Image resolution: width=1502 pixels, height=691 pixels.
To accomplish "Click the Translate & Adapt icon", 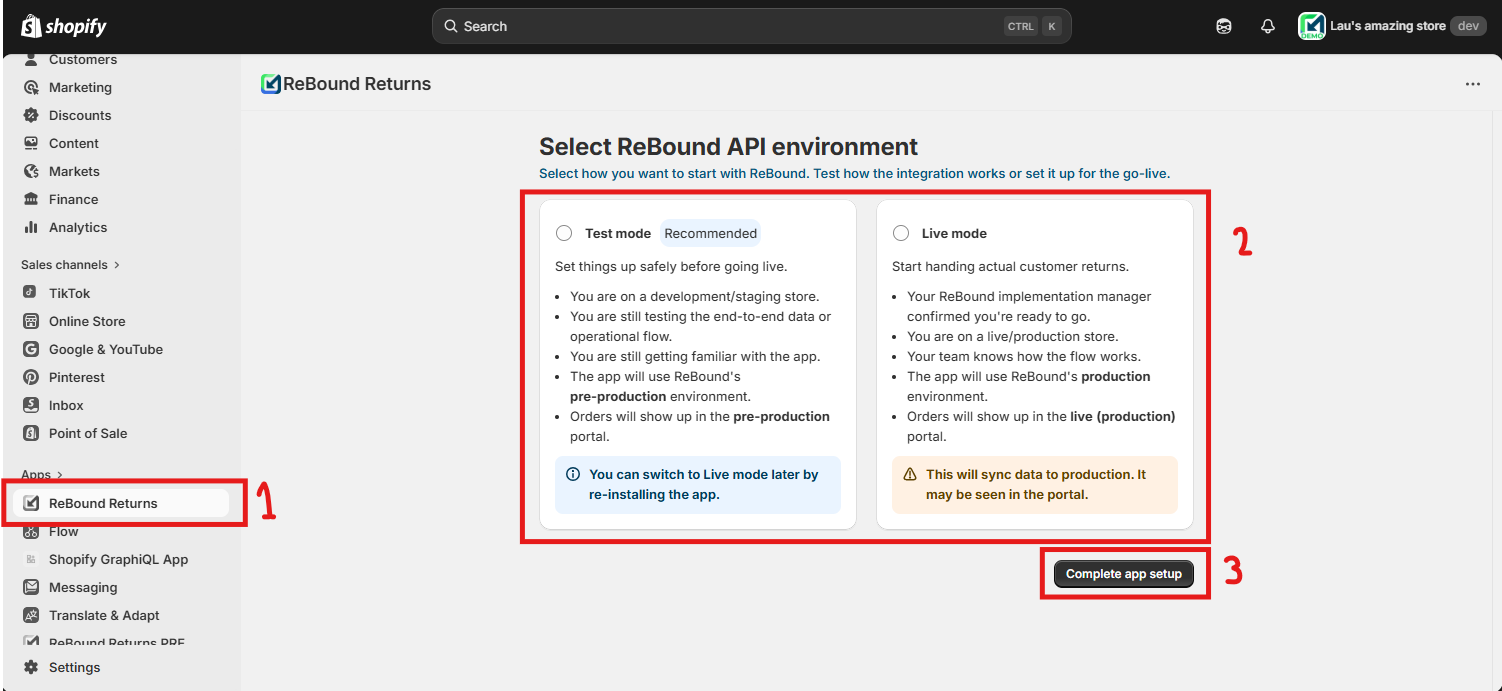I will [x=31, y=615].
